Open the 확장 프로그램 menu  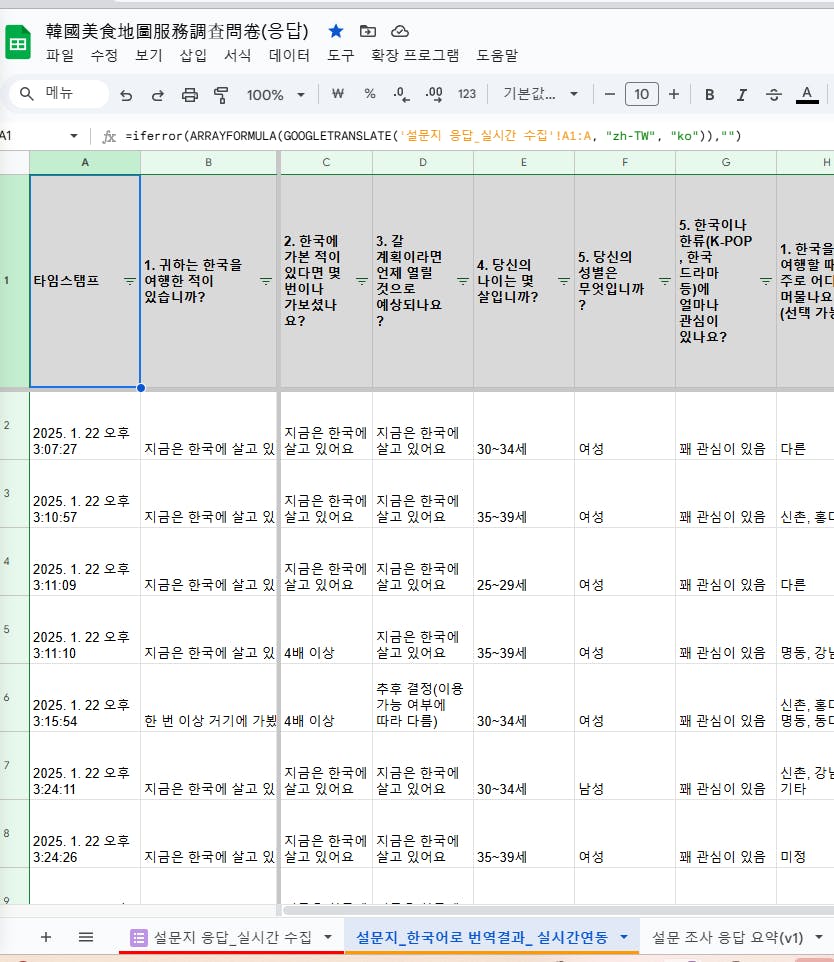(415, 55)
